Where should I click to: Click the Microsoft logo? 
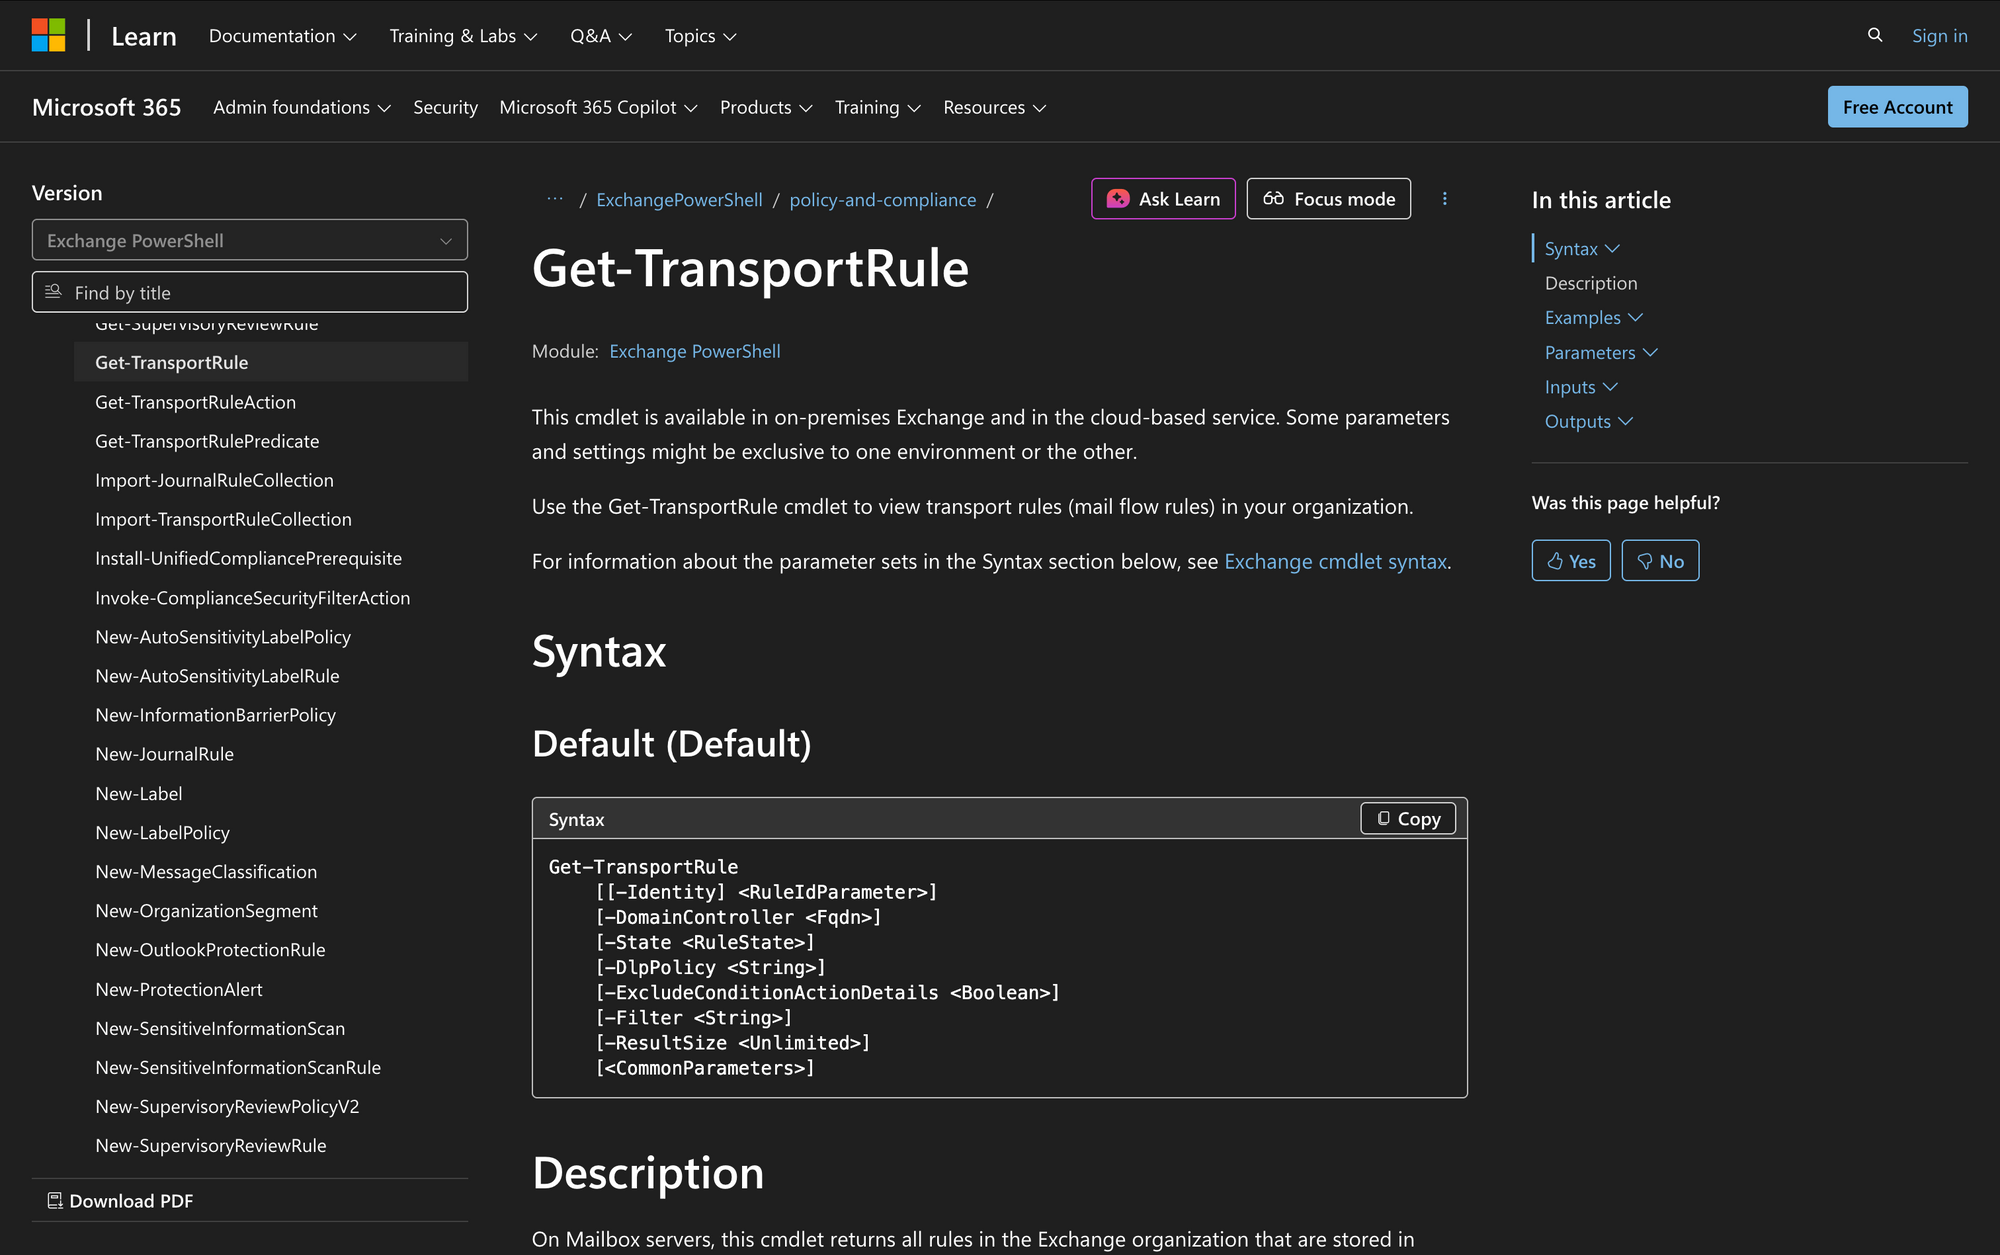(49, 35)
